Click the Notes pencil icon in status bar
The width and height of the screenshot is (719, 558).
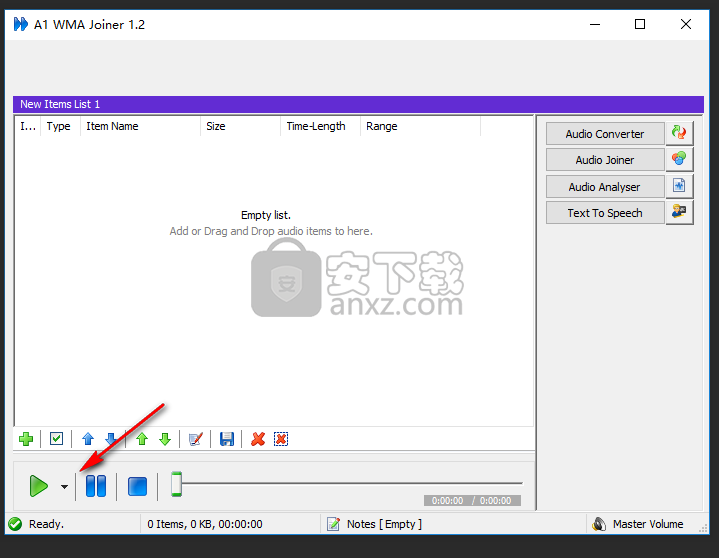(x=333, y=524)
